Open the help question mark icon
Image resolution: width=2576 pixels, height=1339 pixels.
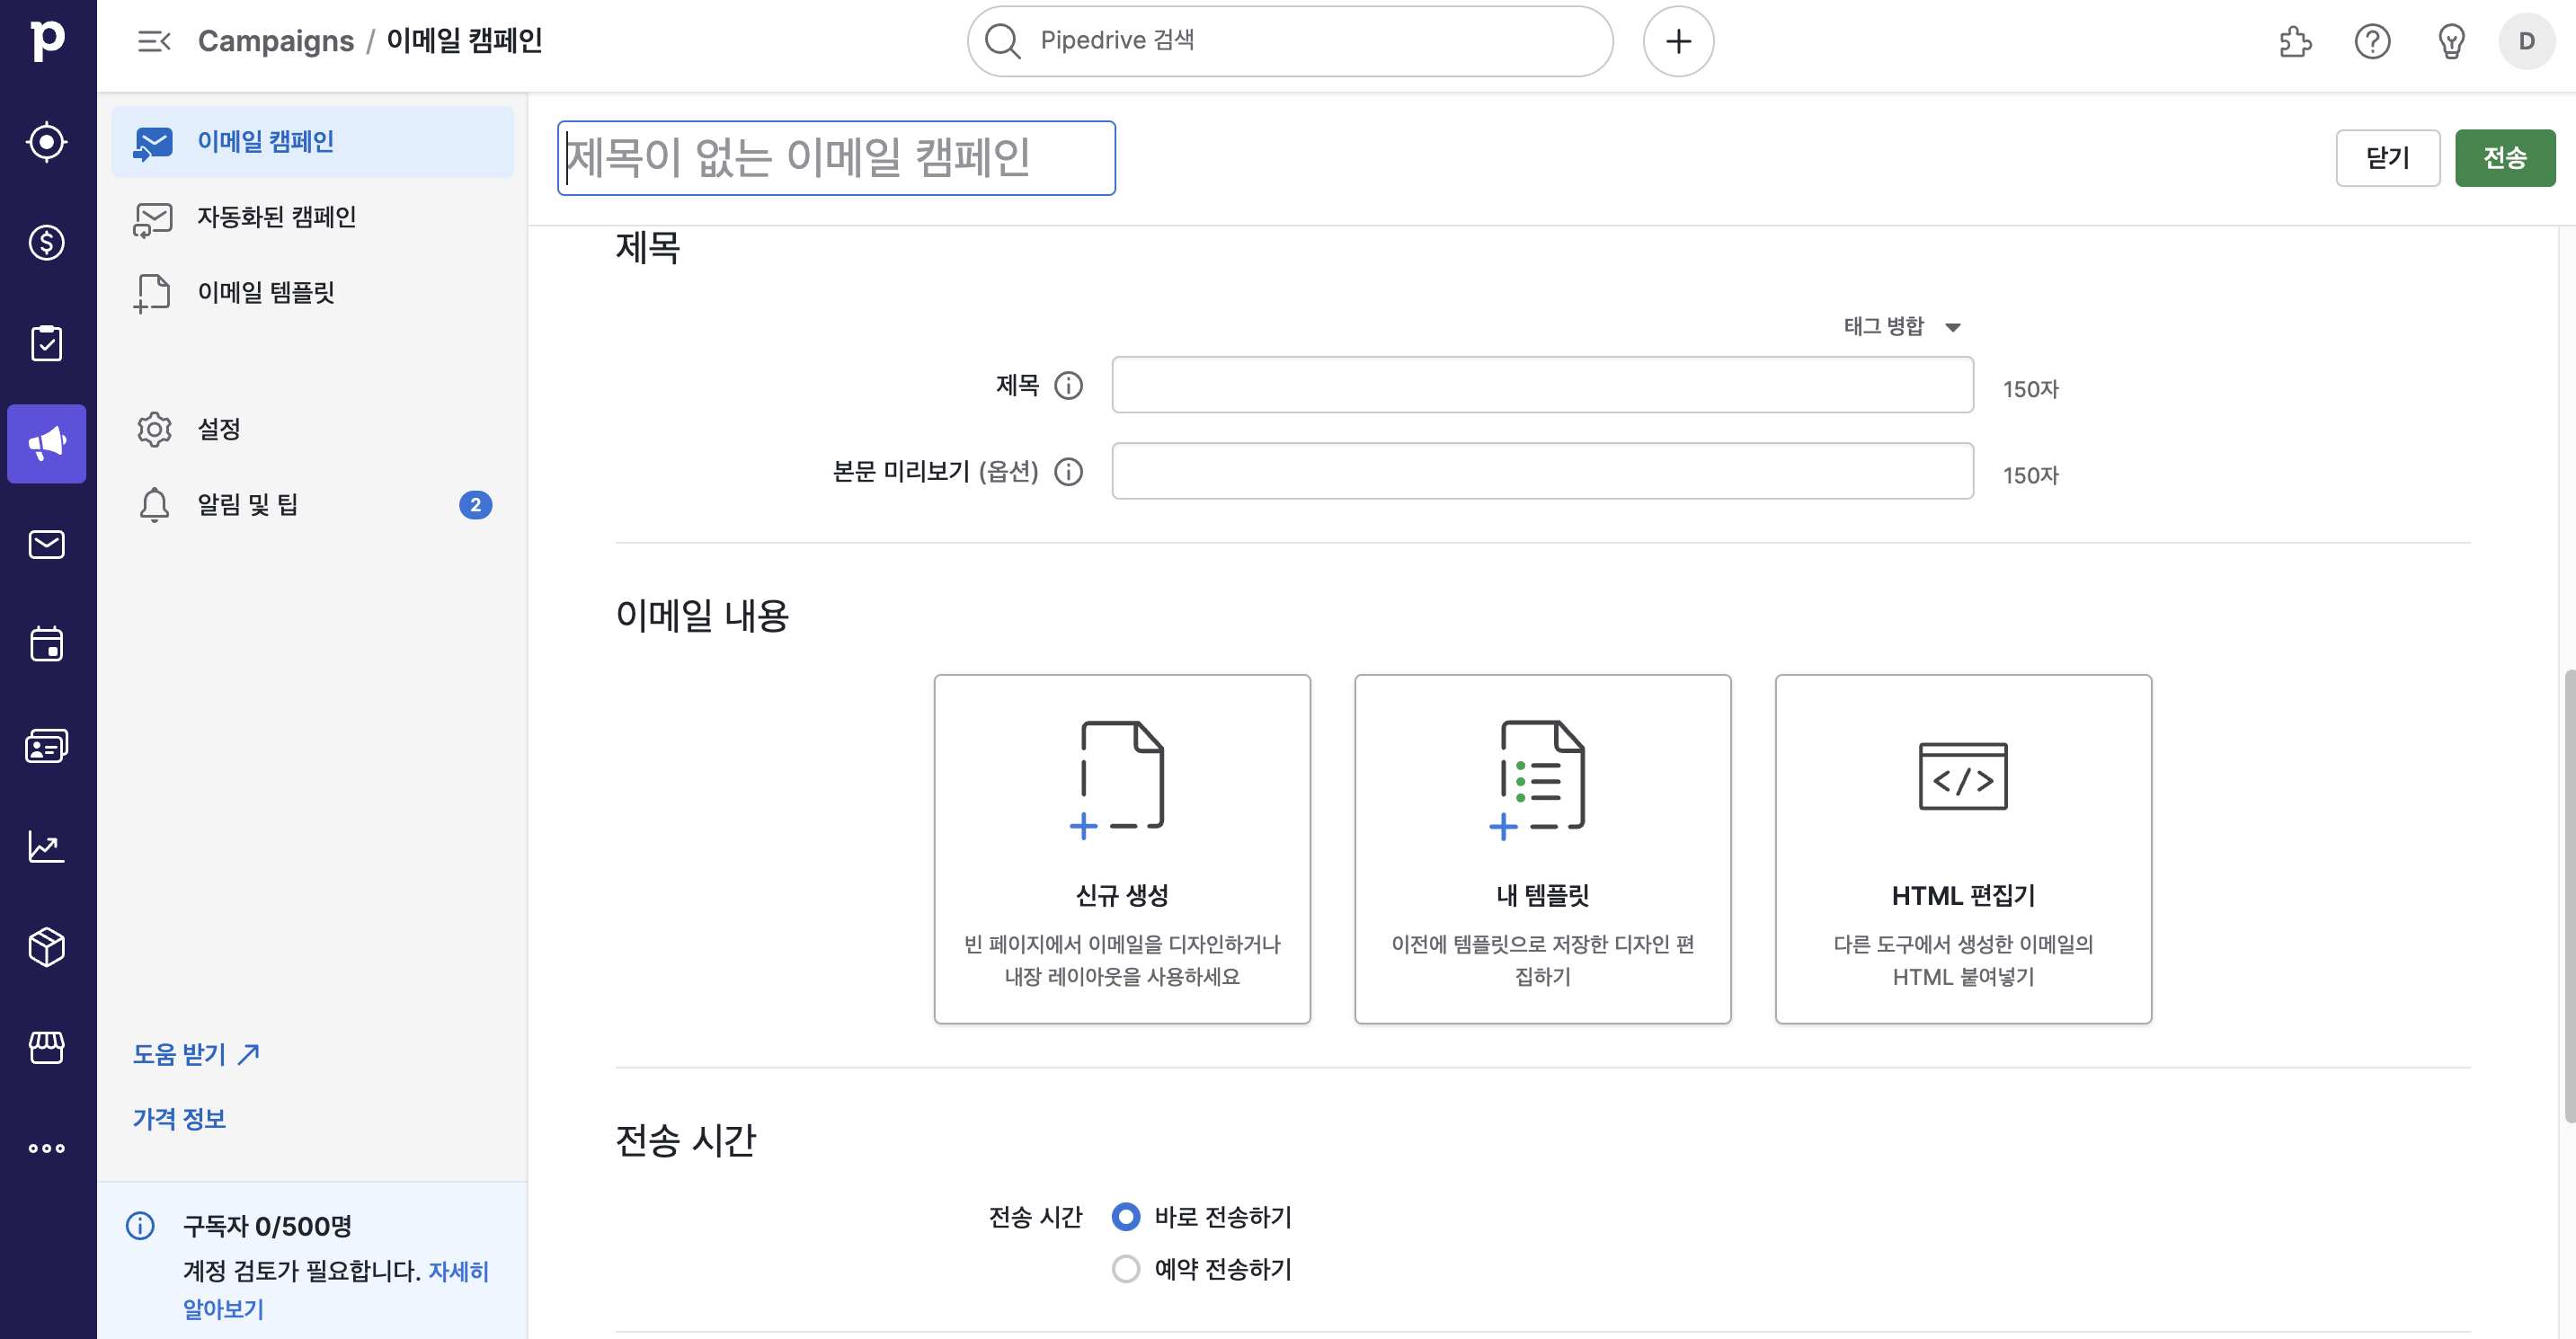click(2371, 41)
